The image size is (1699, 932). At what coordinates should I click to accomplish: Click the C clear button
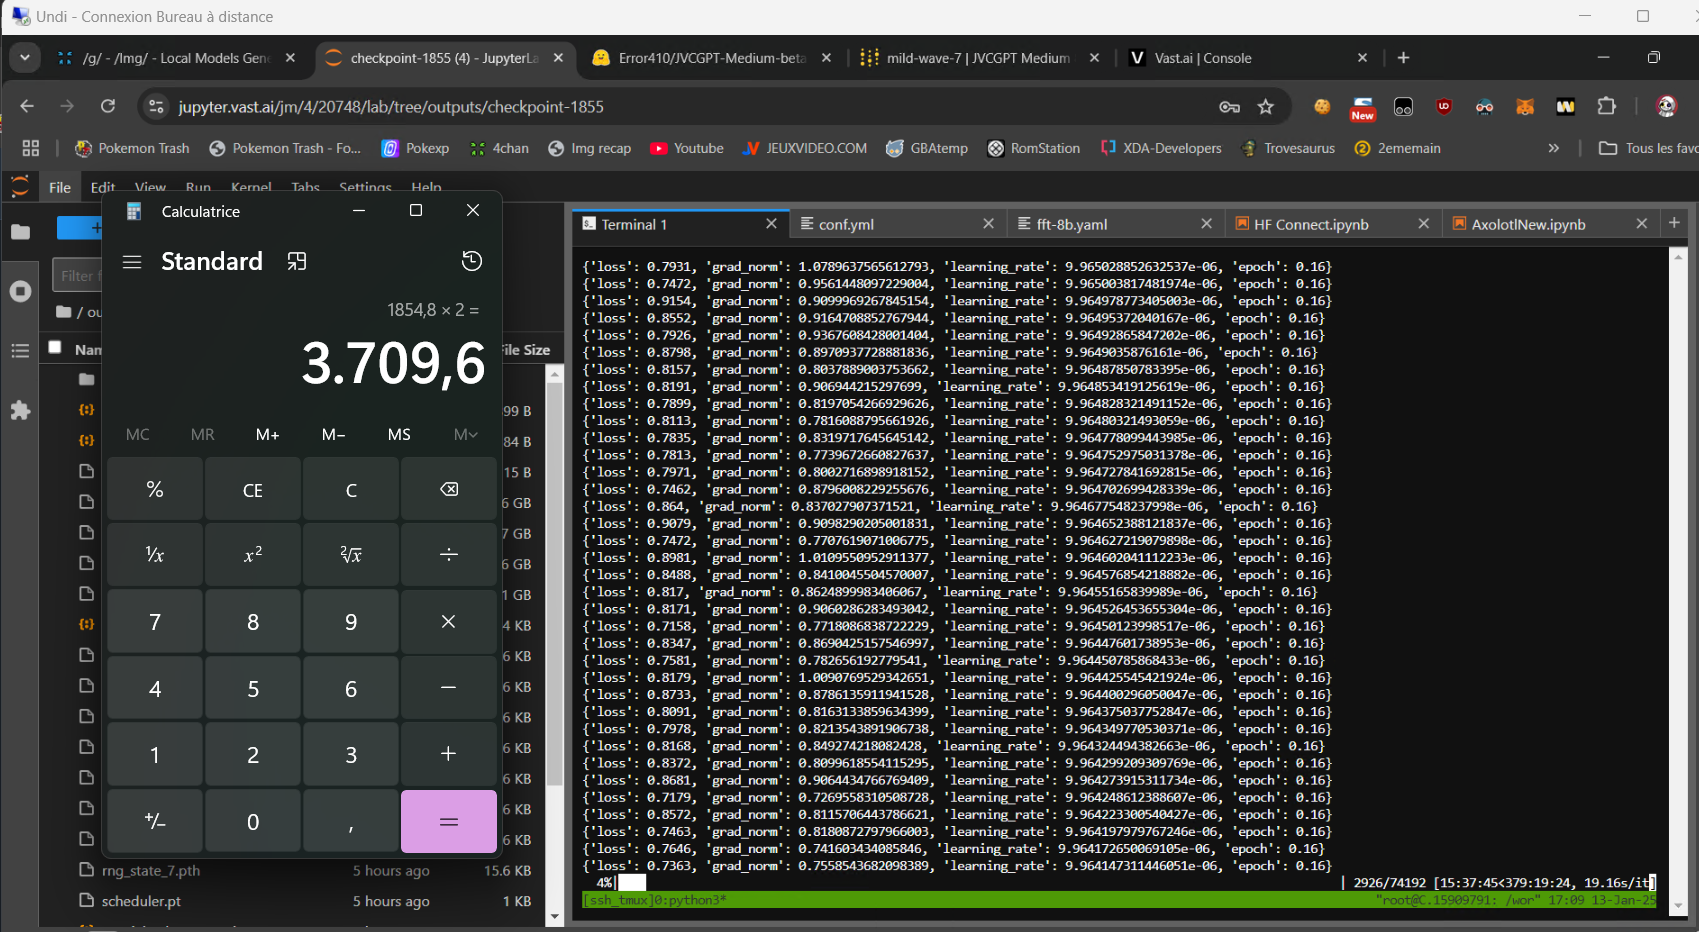coord(351,490)
